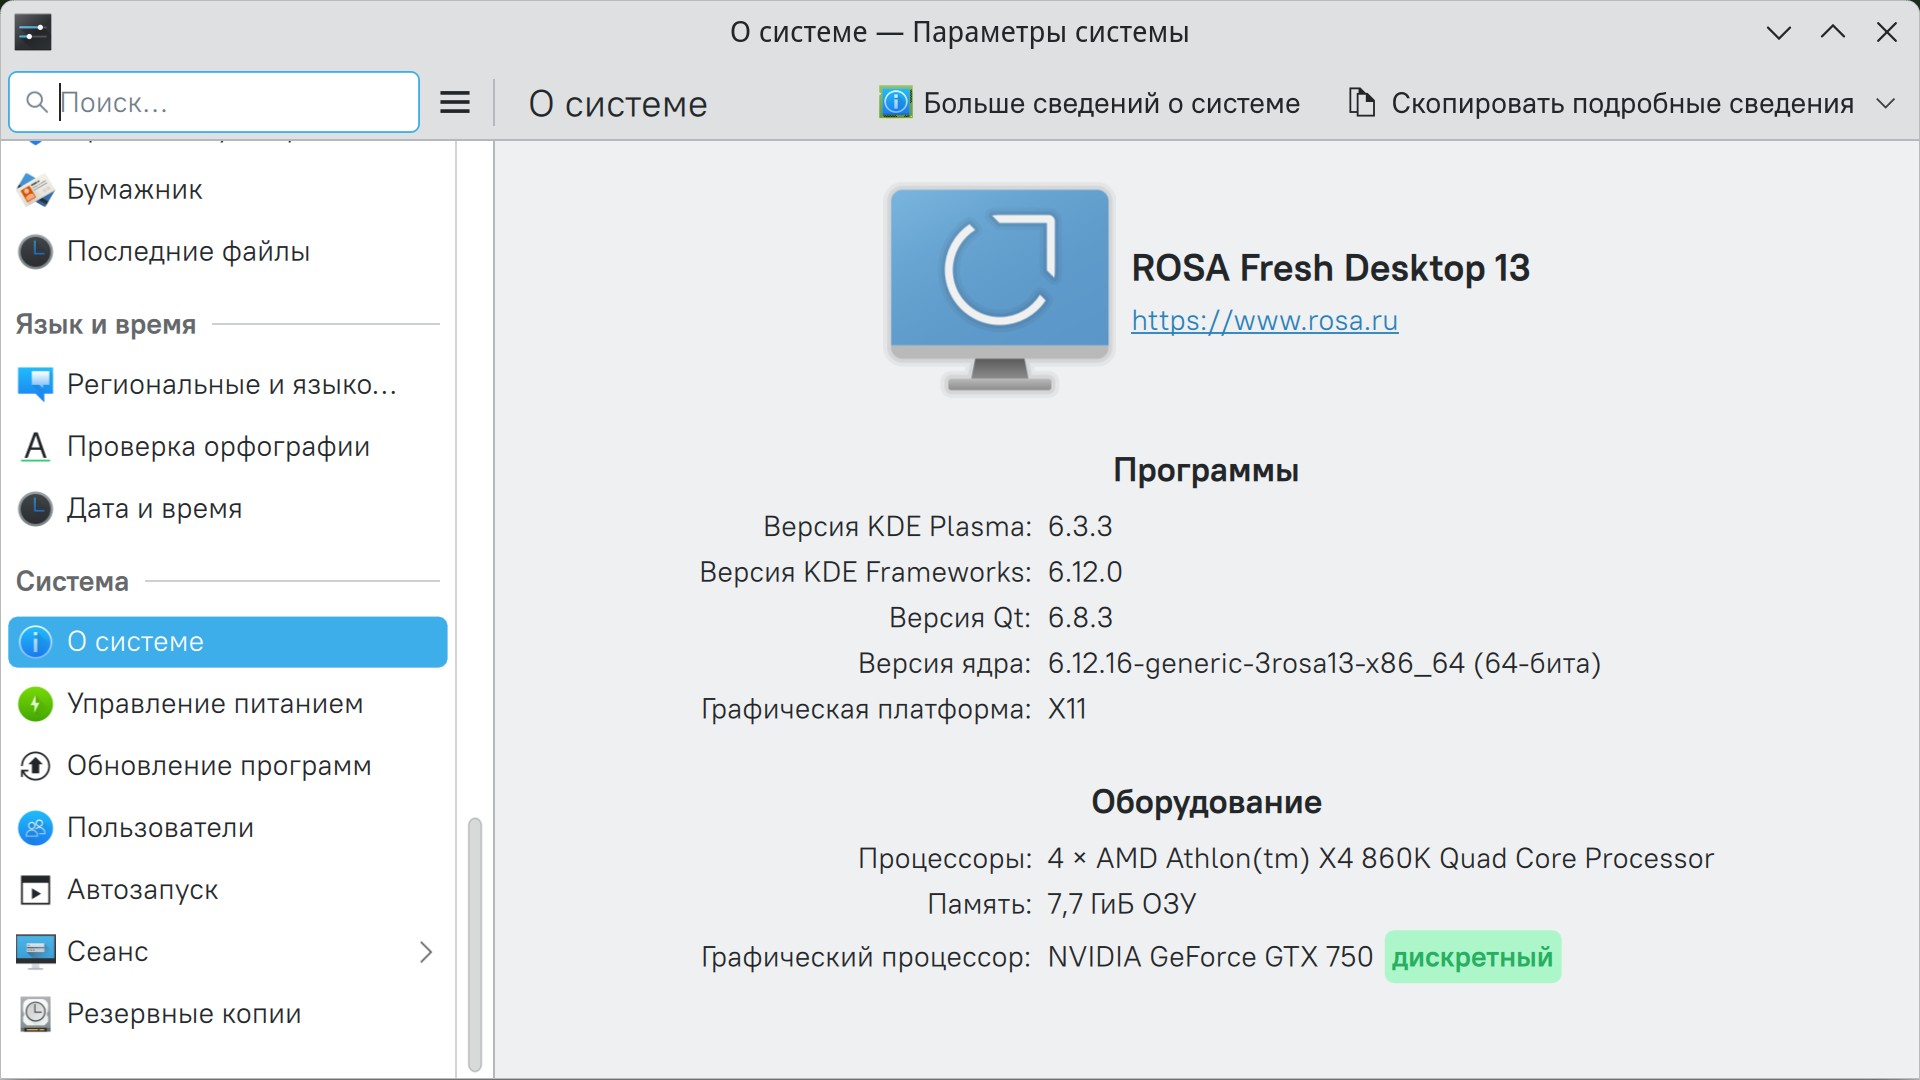Open the https://www.rosa.ru link
Viewport: 1920px width, 1080px height.
tap(1264, 321)
